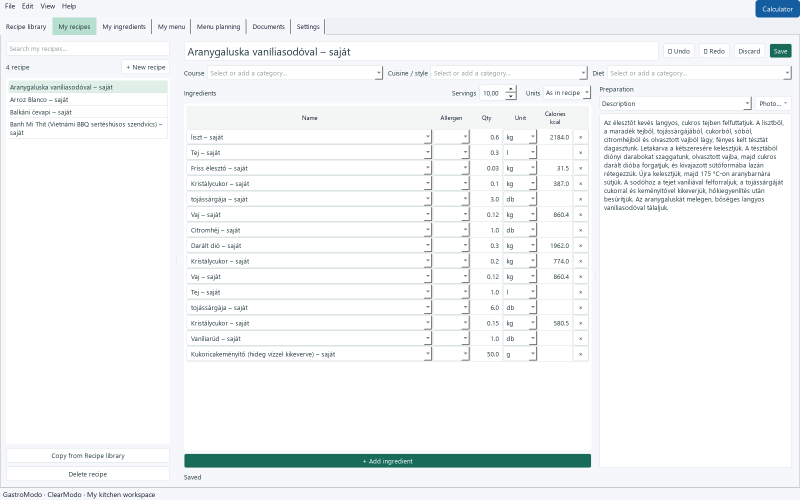The height and width of the screenshot is (500, 800).
Task: Click the Servings value field
Action: tap(492, 93)
